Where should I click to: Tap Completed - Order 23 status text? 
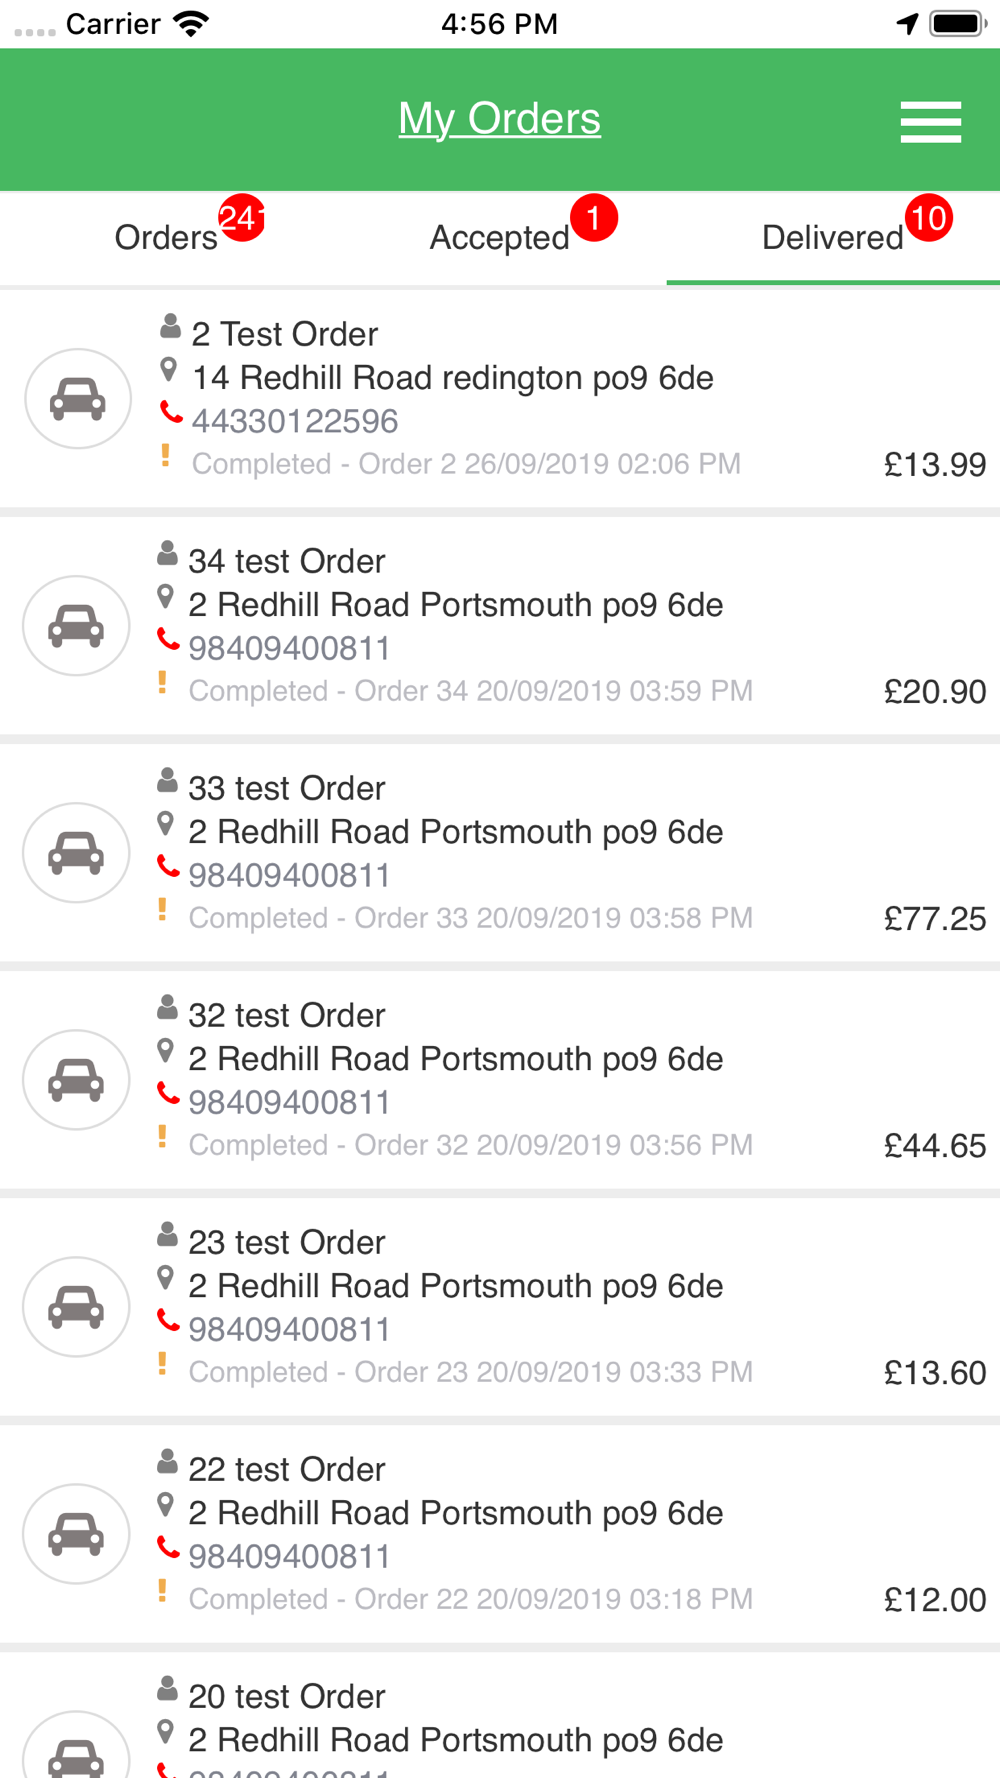pyautogui.click(x=470, y=1372)
